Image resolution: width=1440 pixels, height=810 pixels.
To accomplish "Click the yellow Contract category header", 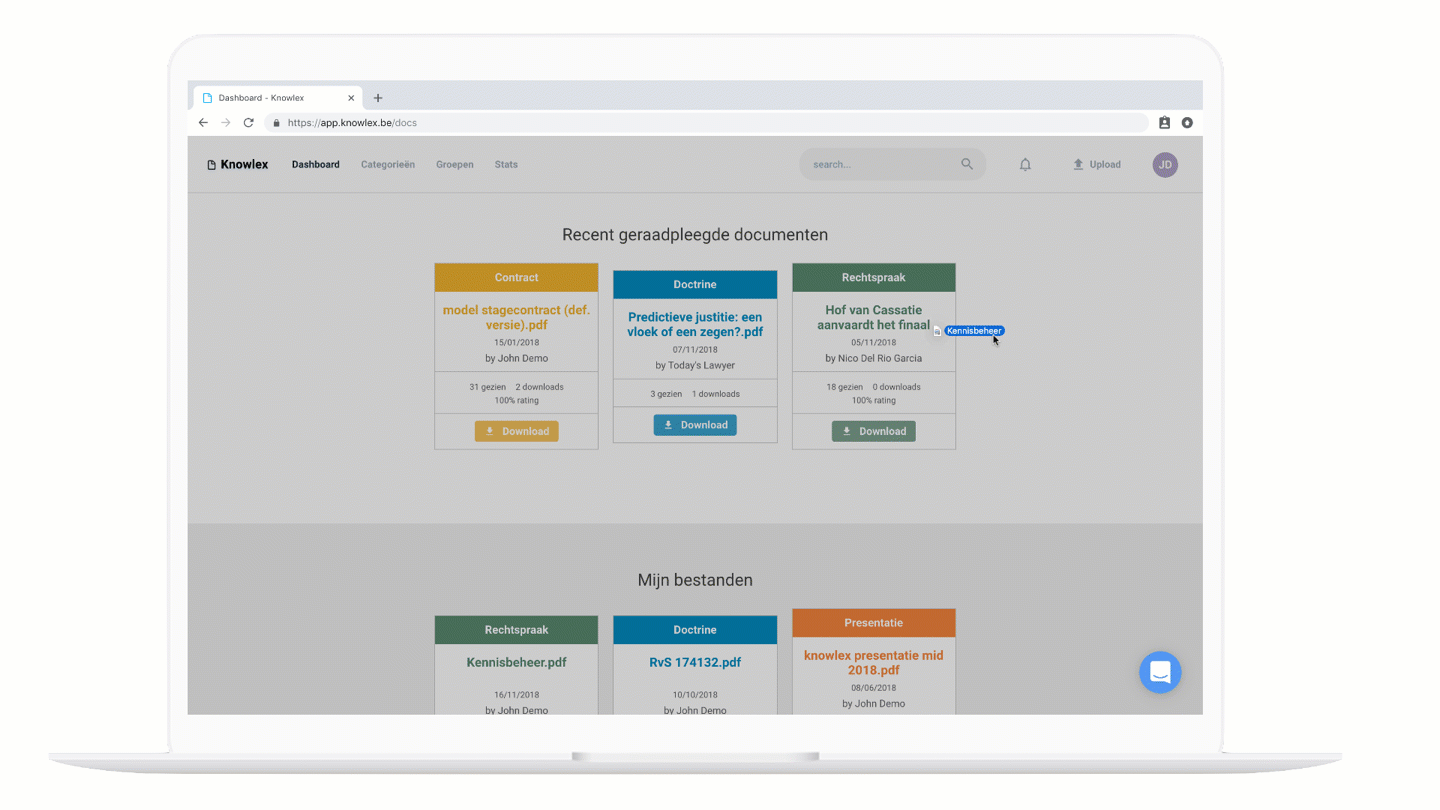I will coord(517,277).
